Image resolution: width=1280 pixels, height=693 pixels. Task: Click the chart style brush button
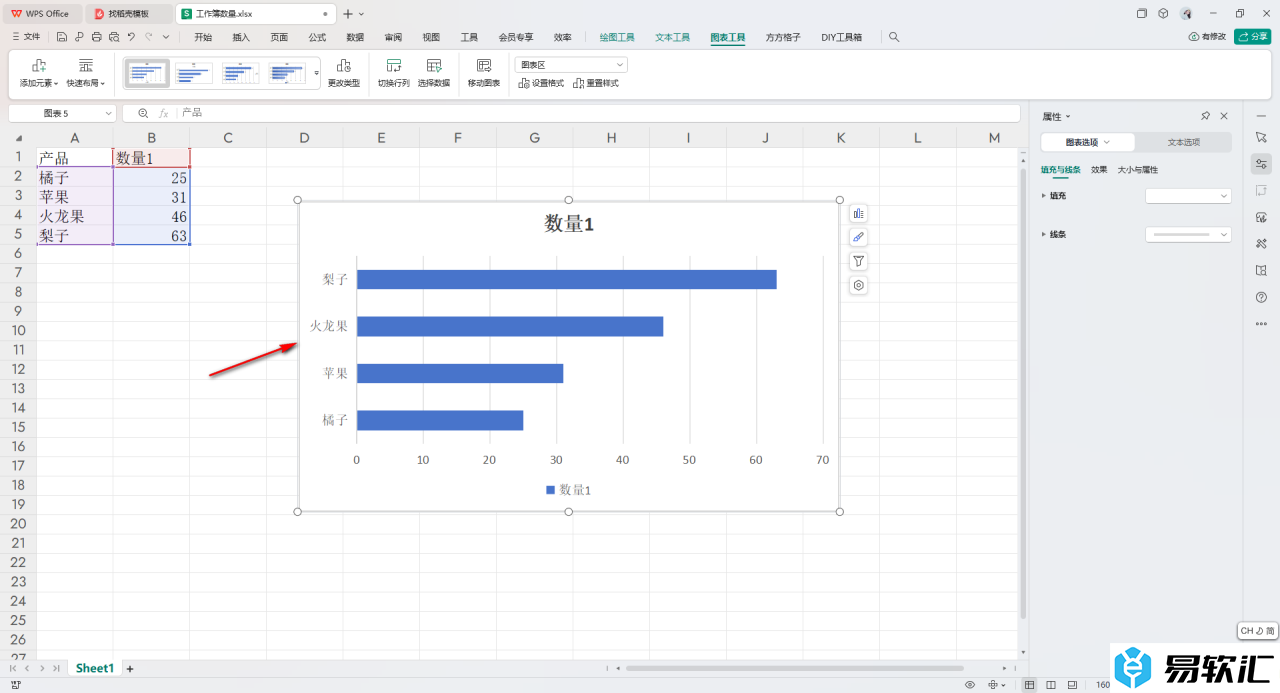click(858, 237)
